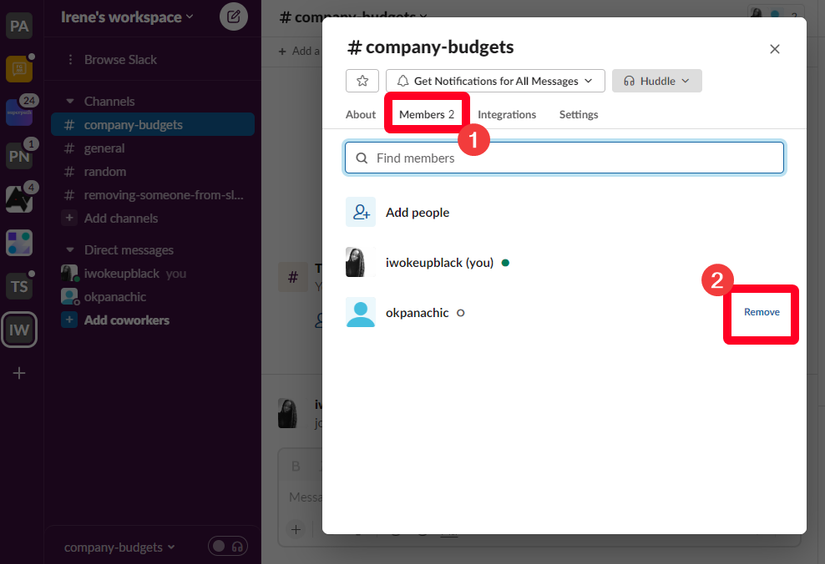825x564 pixels.
Task: Click okpanachic's avatar in the member list
Action: click(x=360, y=313)
